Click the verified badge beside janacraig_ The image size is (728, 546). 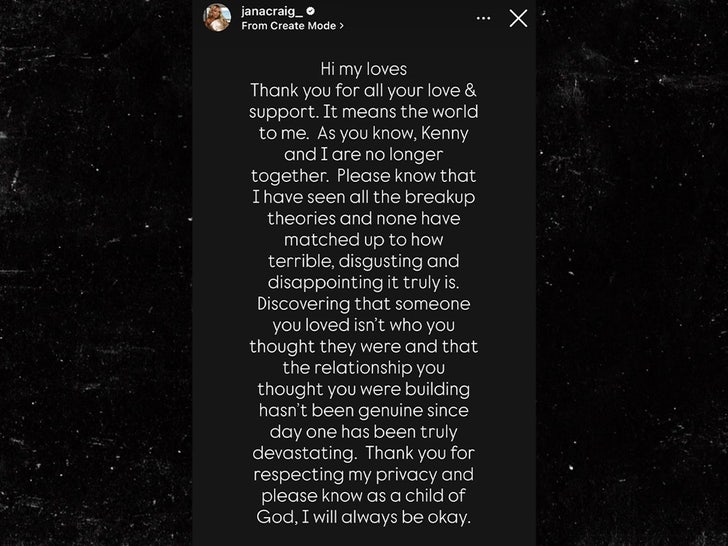point(310,11)
